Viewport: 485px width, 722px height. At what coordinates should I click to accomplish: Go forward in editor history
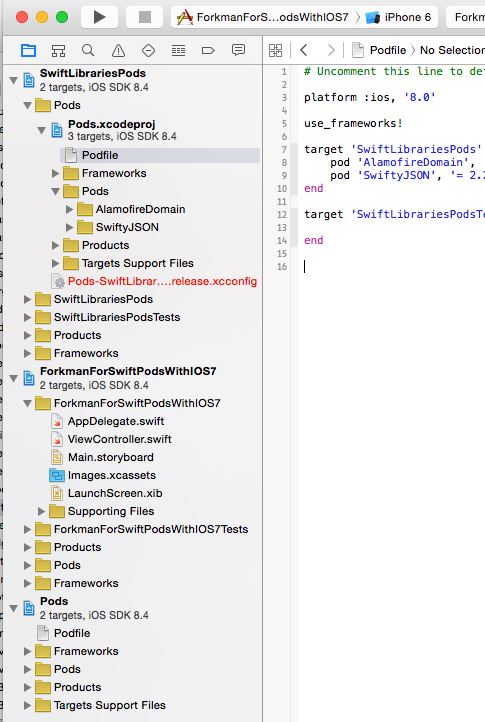point(331,50)
